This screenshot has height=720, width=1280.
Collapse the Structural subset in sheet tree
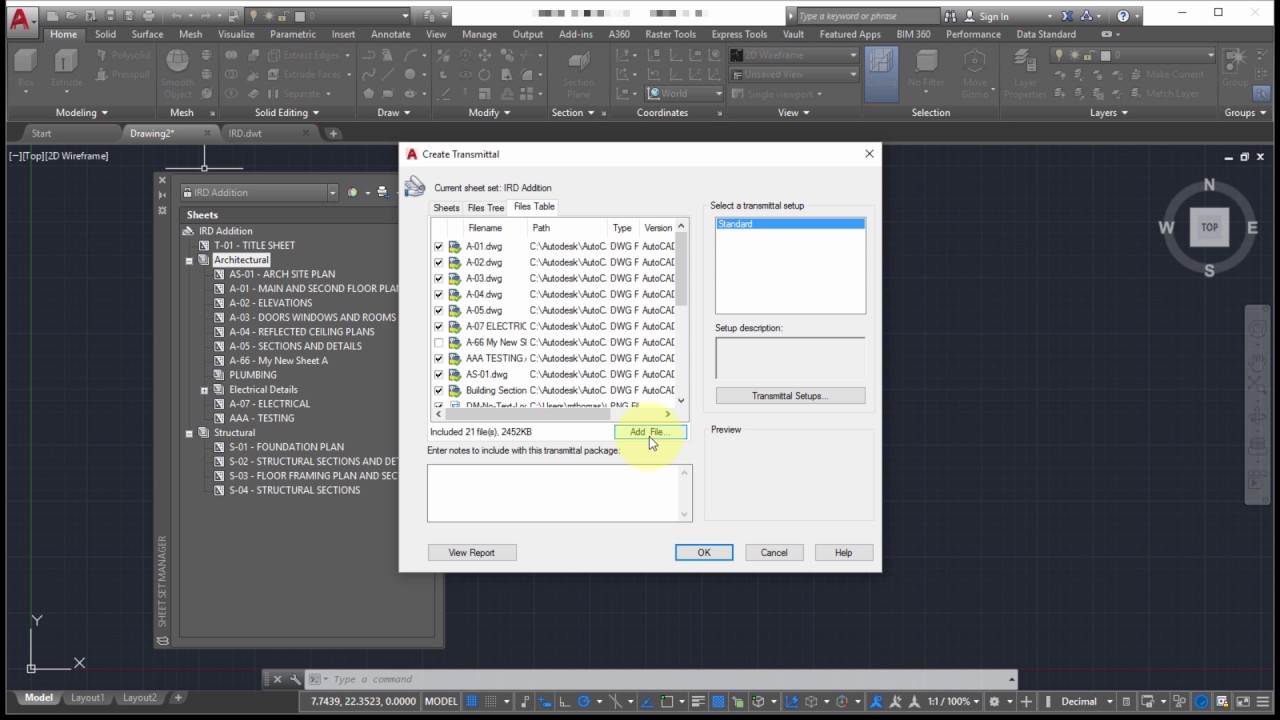coord(189,433)
